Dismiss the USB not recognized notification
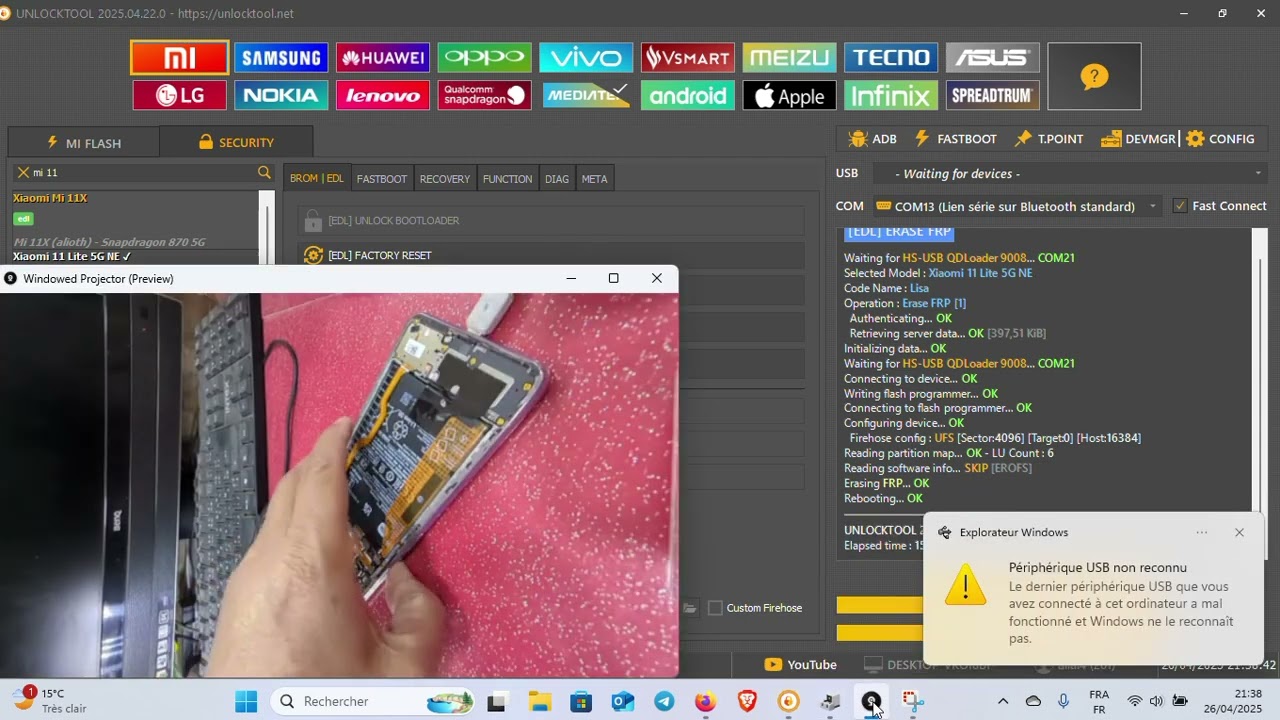Viewport: 1280px width, 720px height. click(x=1239, y=532)
